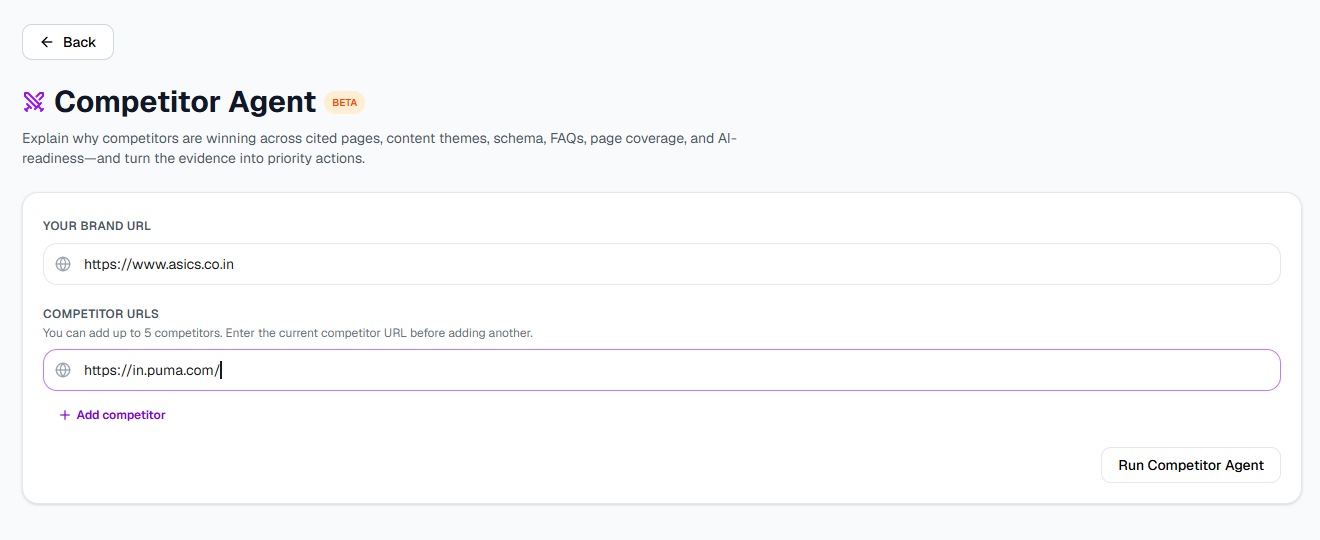The height and width of the screenshot is (540, 1320).
Task: Go back using the Back button
Action: (x=68, y=42)
